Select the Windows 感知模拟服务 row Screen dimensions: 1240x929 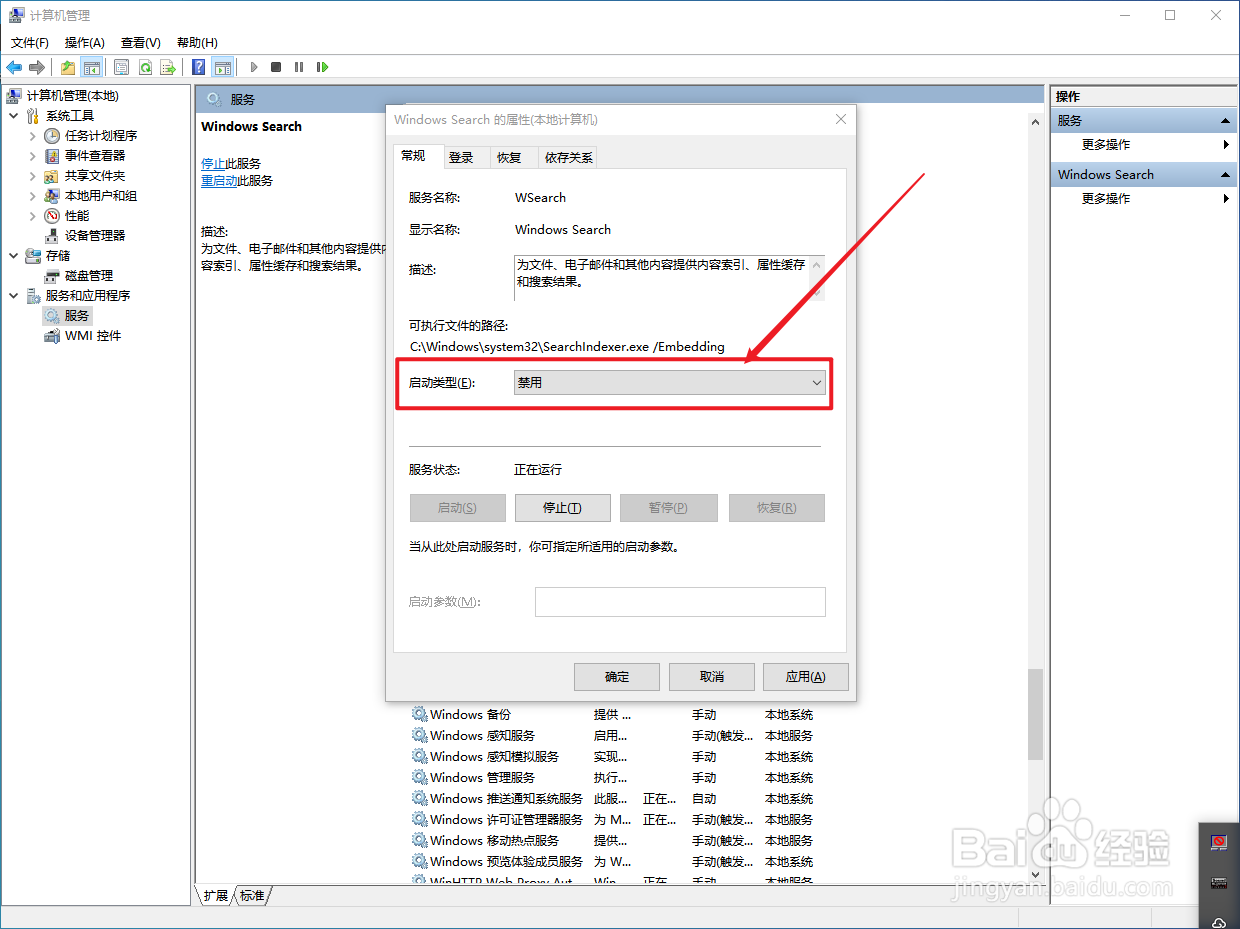coord(612,756)
